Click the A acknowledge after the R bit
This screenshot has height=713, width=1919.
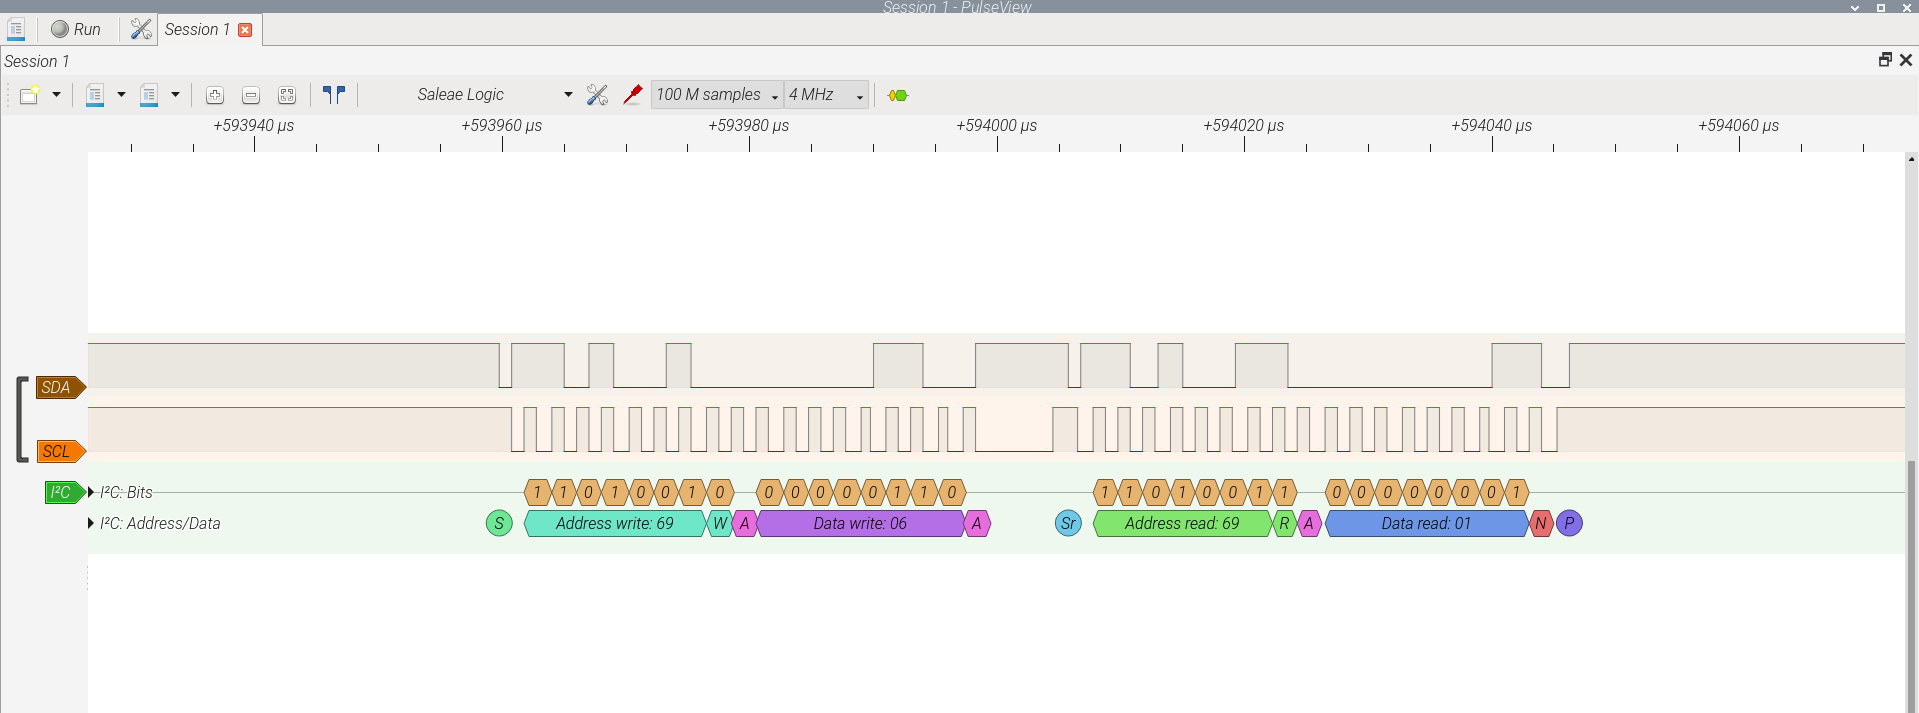point(1309,523)
